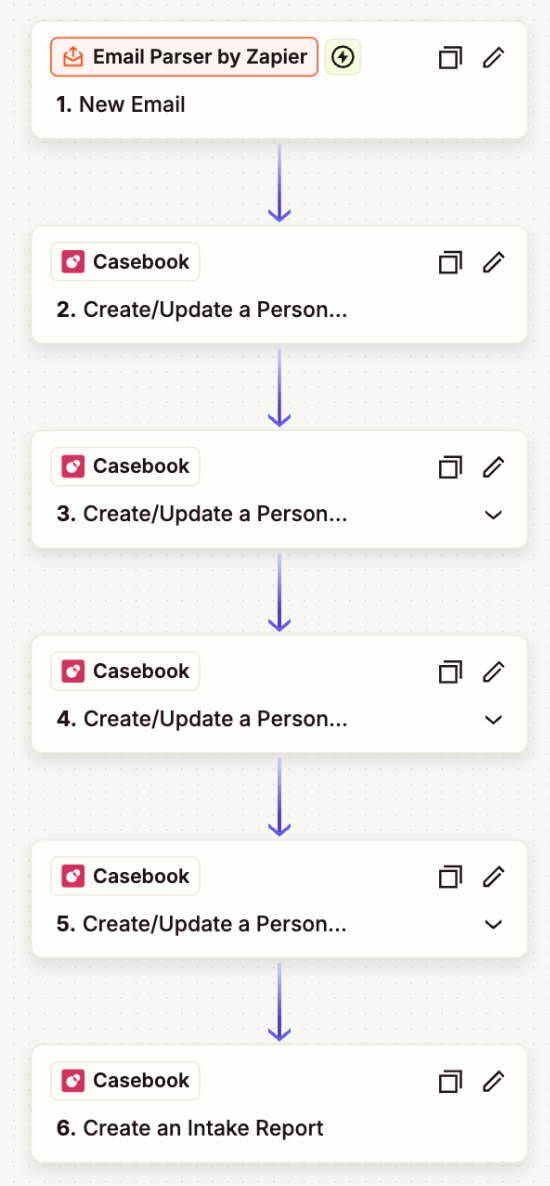Edit step 5 using pencil icon
Viewport: 550px width, 1186px height.
(493, 877)
